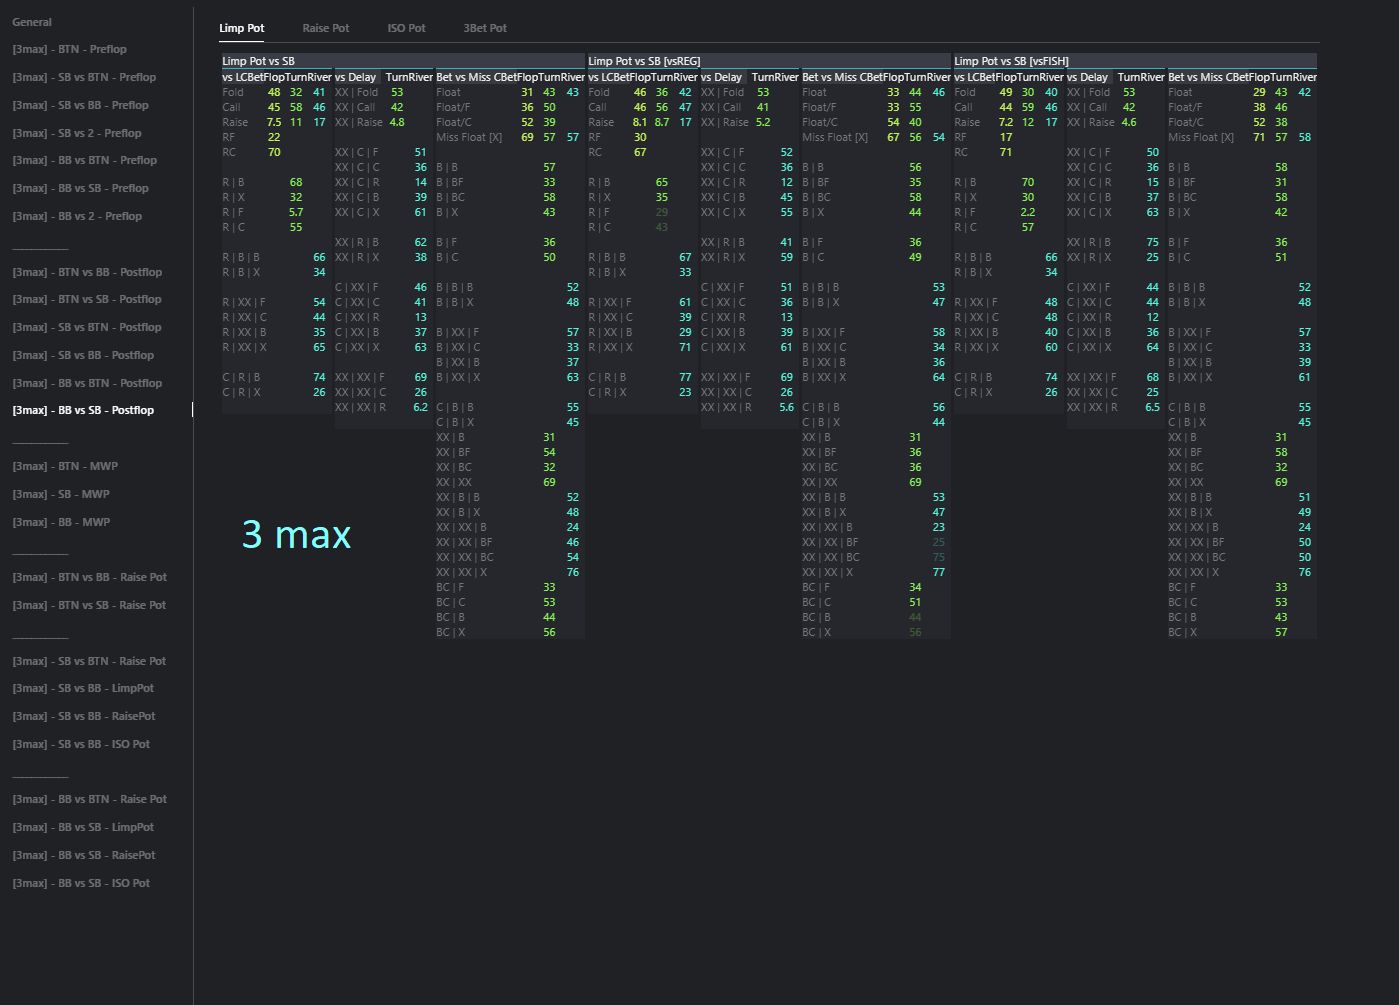Open General in the sidebar

32,22
